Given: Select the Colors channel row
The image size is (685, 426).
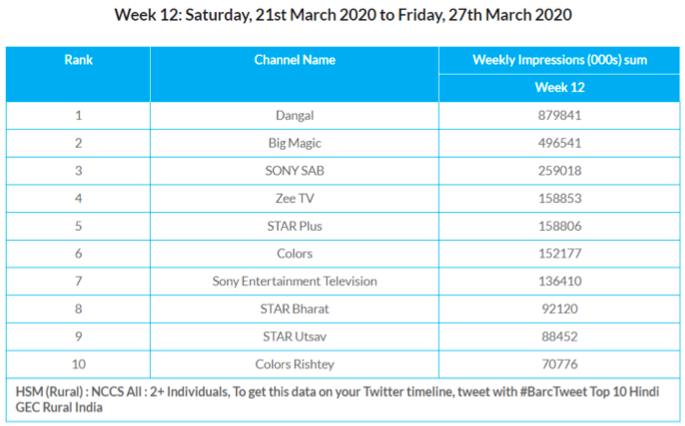Looking at the screenshot, I should (x=294, y=254).
